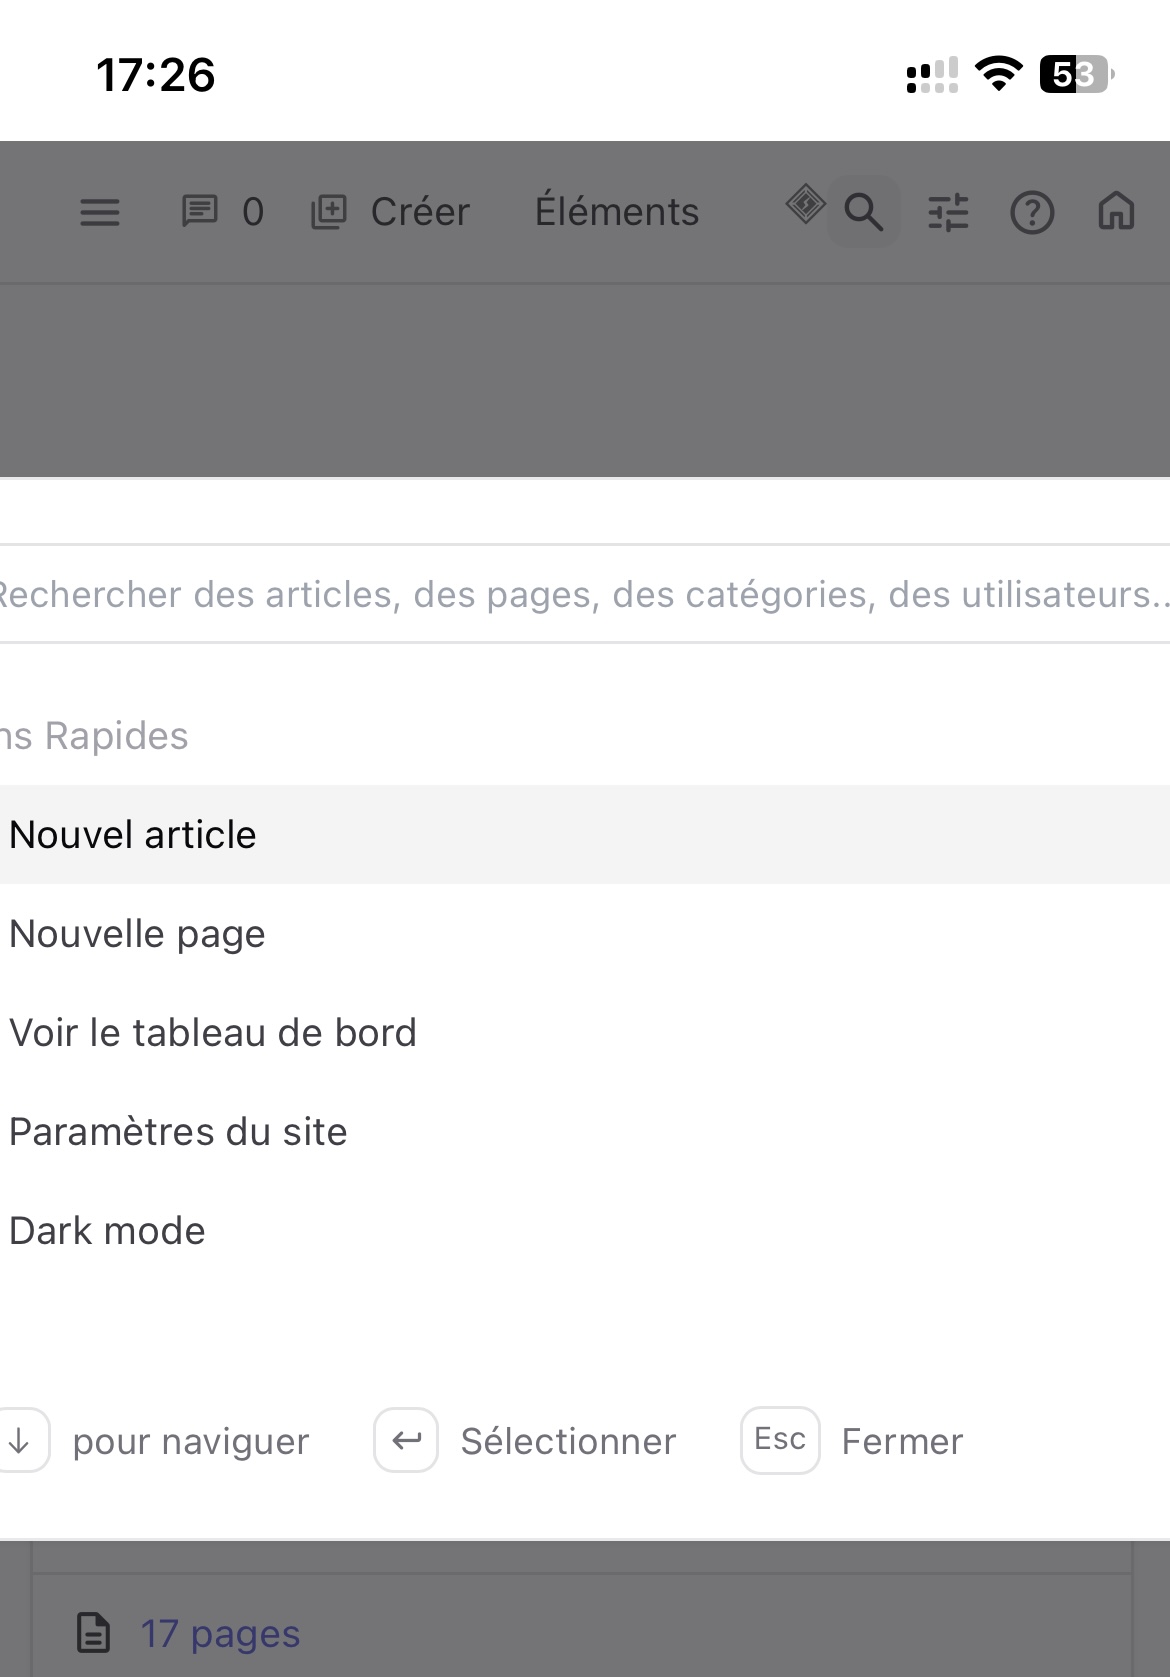1170x1677 pixels.
Task: Toggle Dark mode option
Action: 108,1231
